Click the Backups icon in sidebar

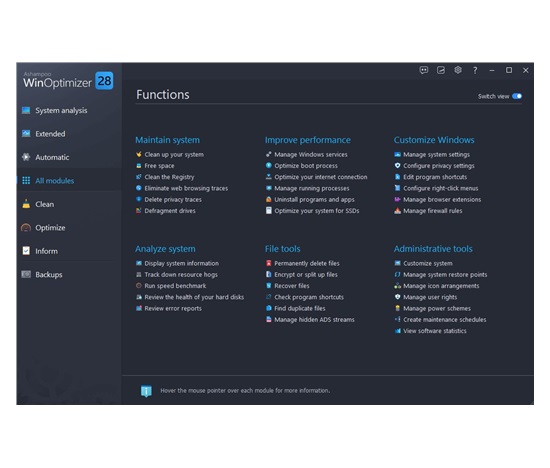26,274
